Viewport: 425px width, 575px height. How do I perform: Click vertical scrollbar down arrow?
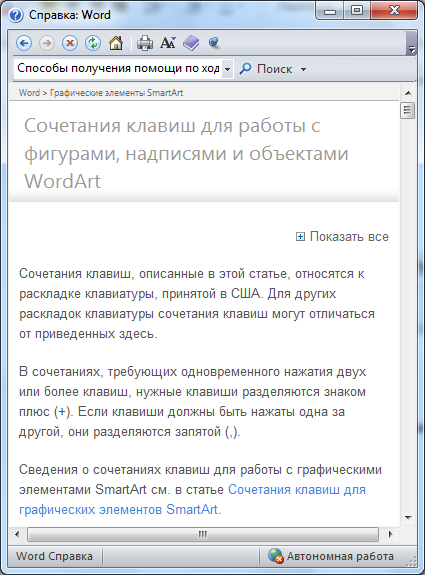coord(408,517)
